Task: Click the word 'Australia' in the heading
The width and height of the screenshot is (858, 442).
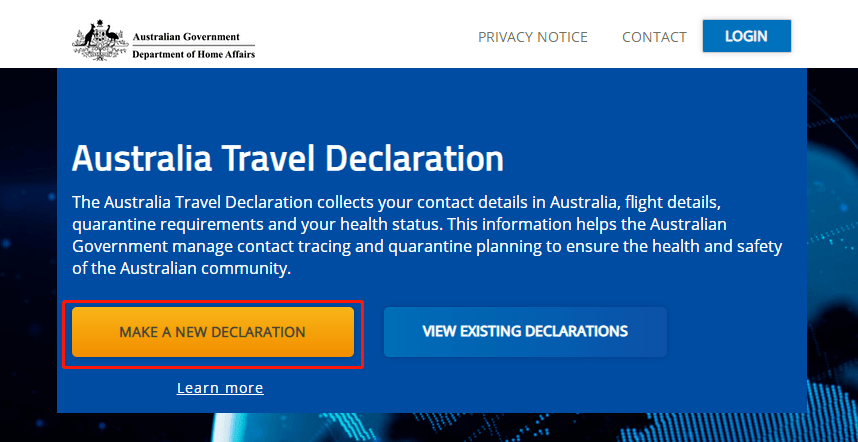Action: tap(141, 159)
